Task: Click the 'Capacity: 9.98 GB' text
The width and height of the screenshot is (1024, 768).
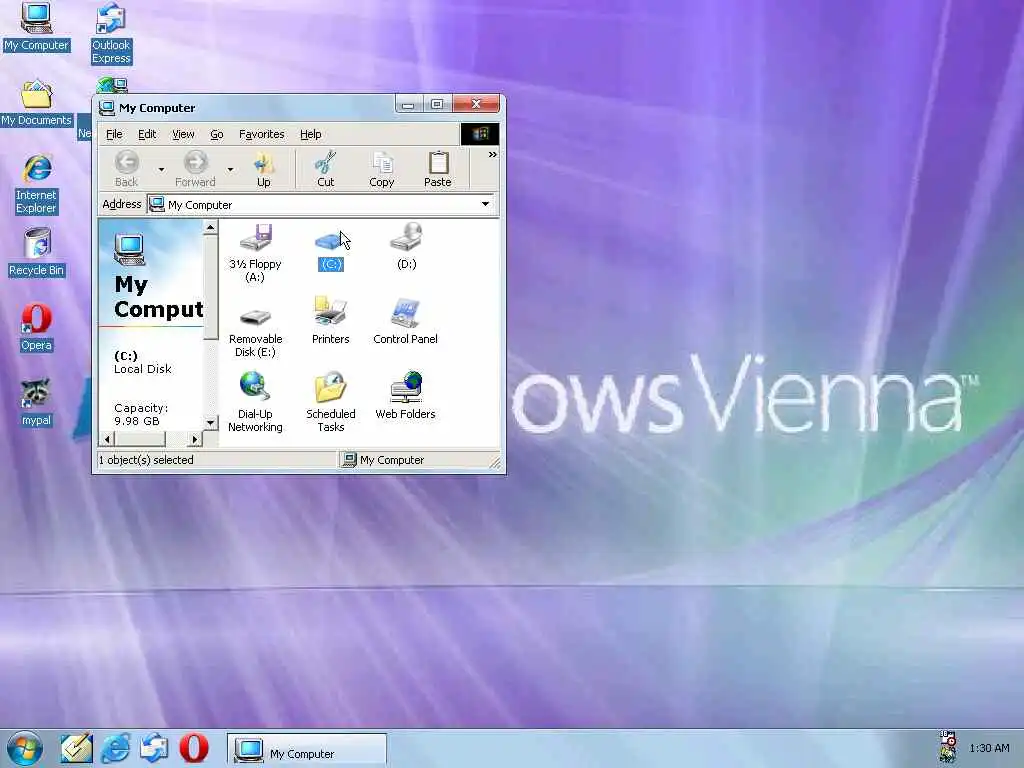Action: click(x=141, y=414)
